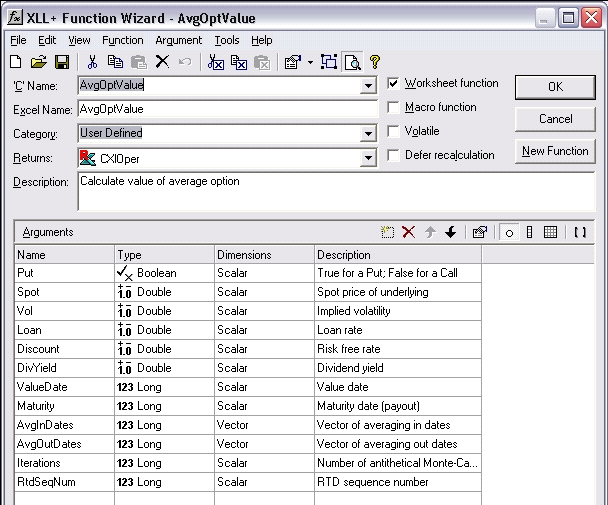Image resolution: width=608 pixels, height=505 pixels.
Task: Open the Category dropdown arrow
Action: click(x=368, y=134)
